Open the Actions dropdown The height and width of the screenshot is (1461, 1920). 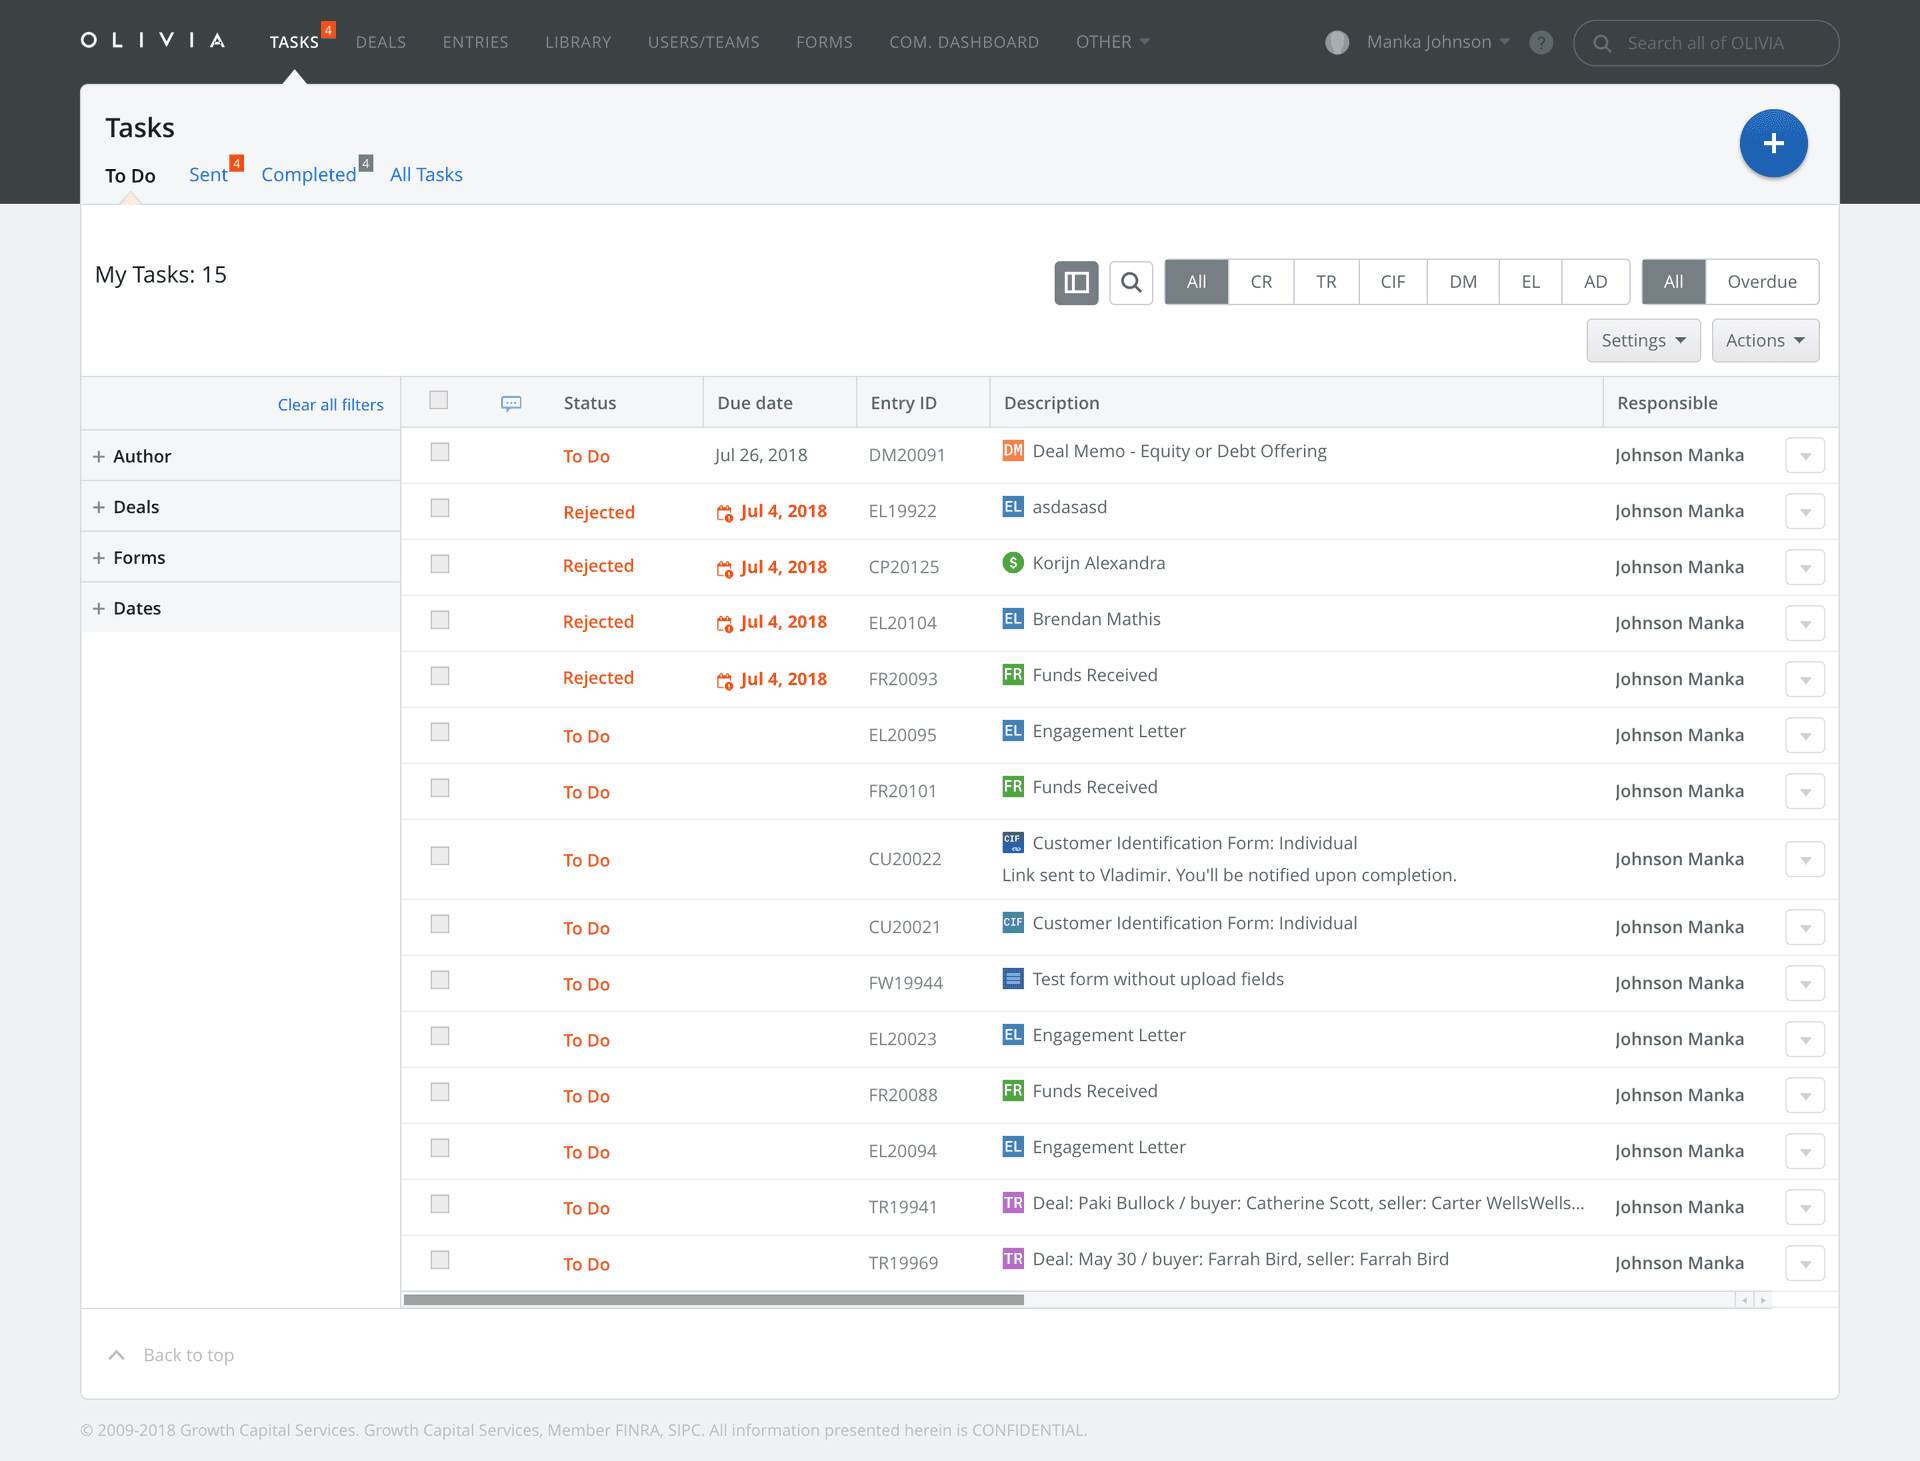click(x=1765, y=341)
